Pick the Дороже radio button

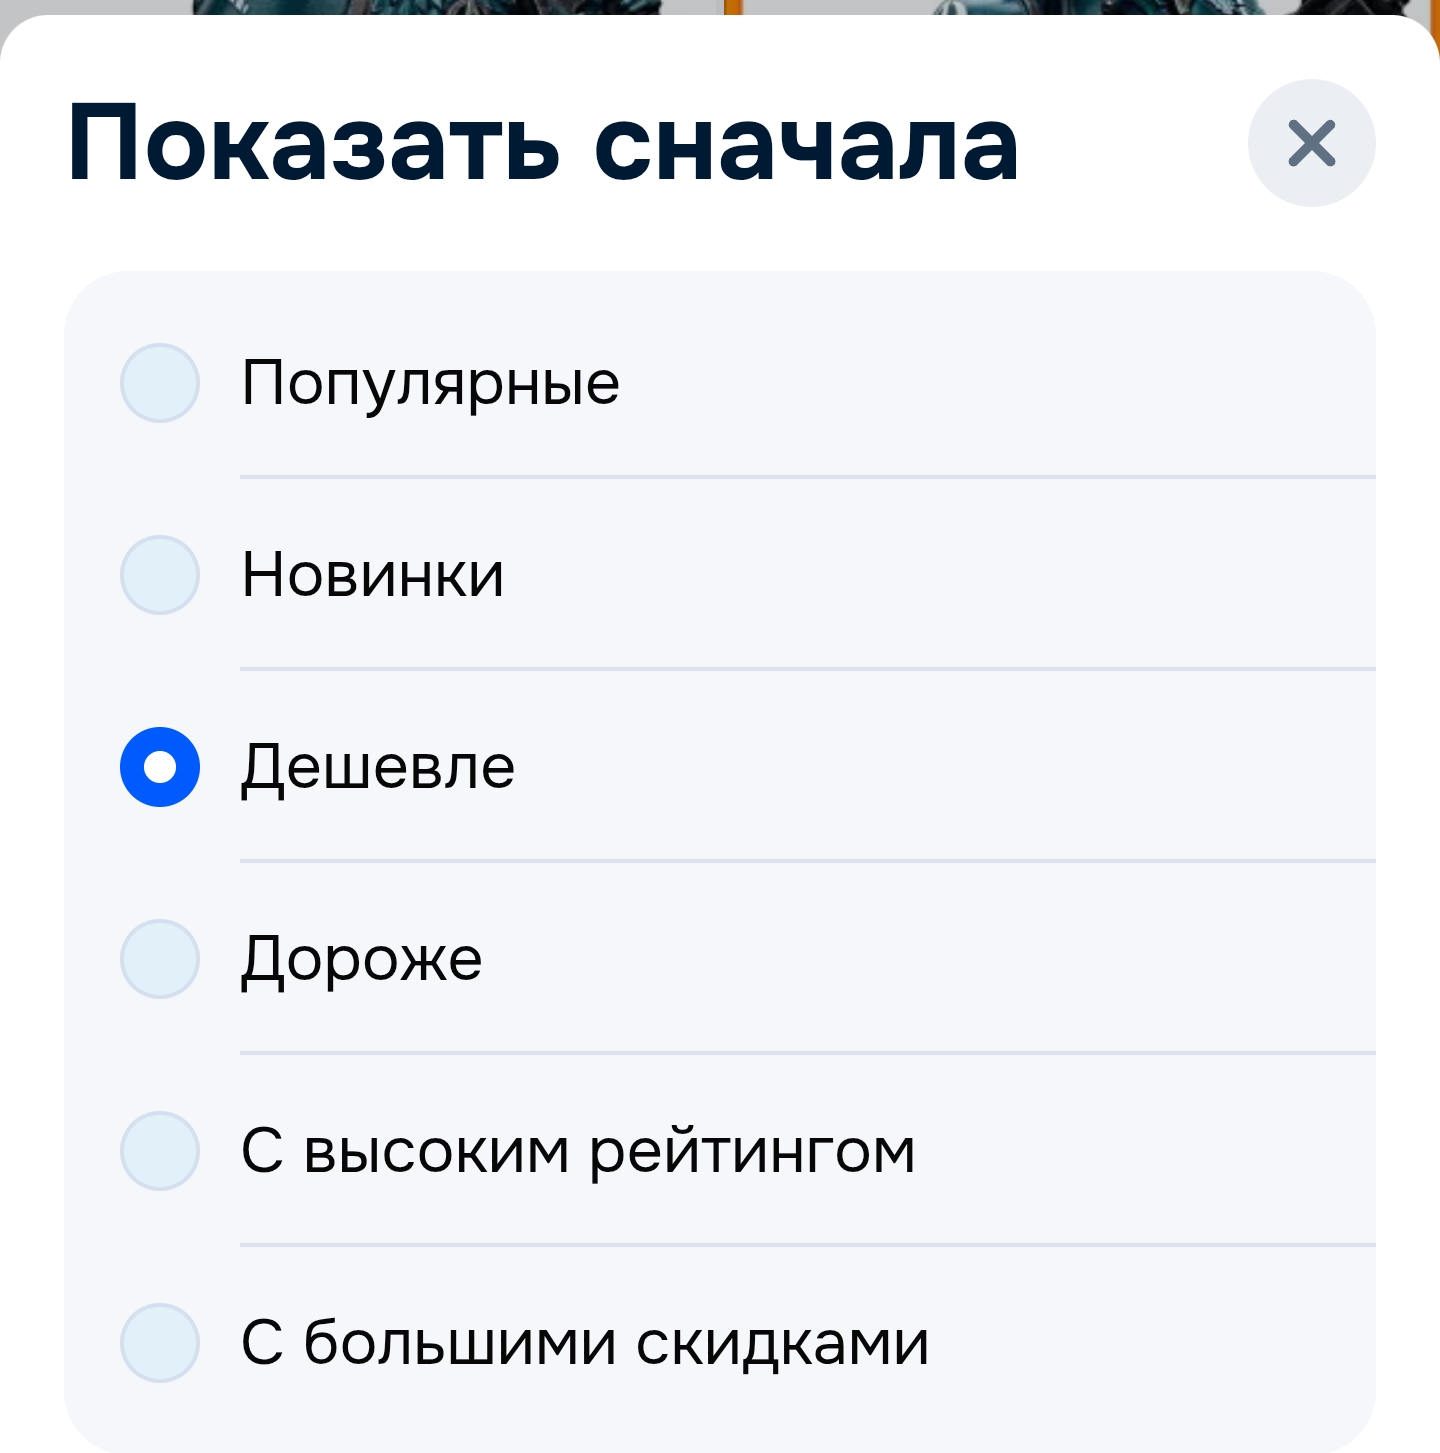click(160, 959)
